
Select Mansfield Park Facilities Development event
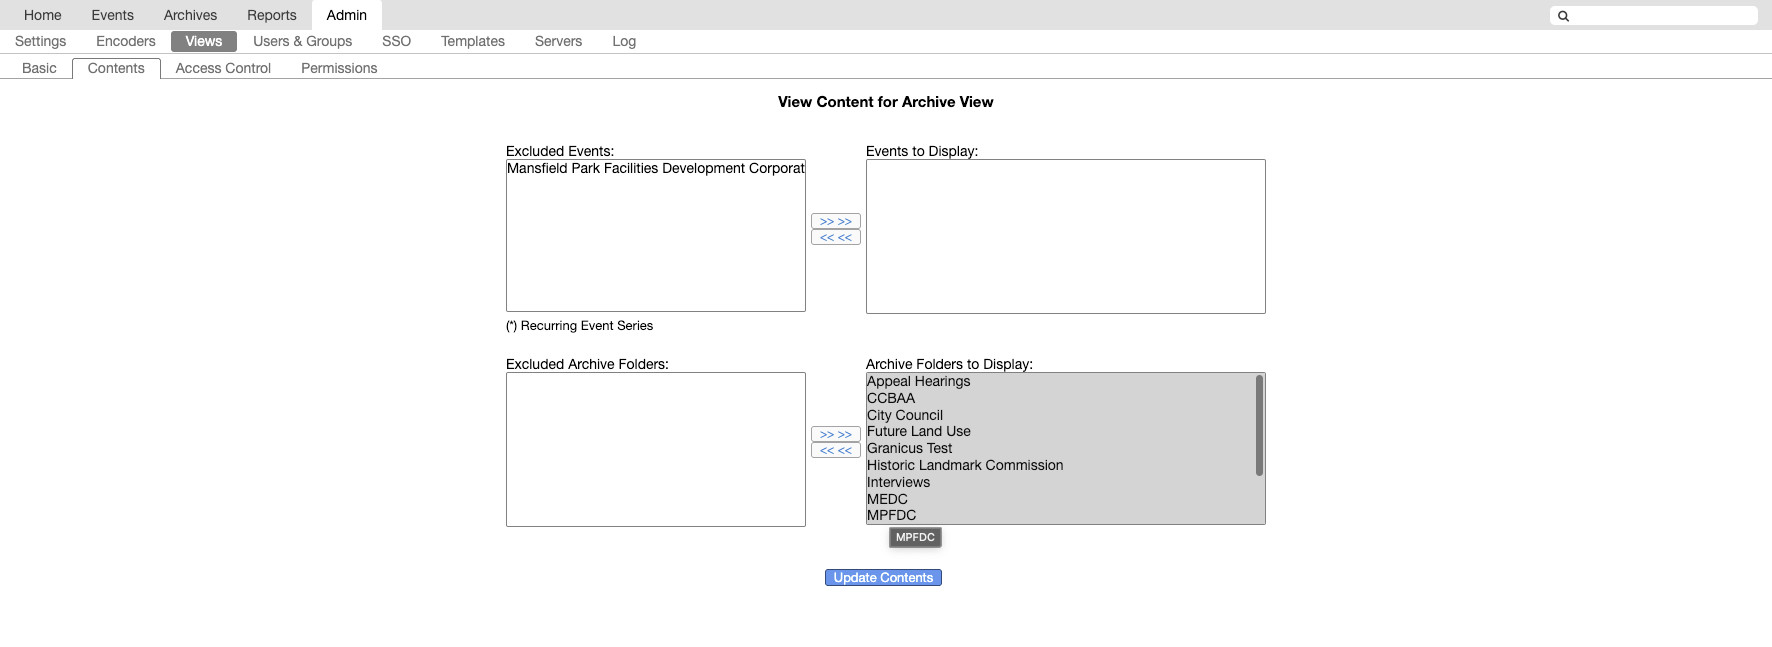tap(655, 169)
